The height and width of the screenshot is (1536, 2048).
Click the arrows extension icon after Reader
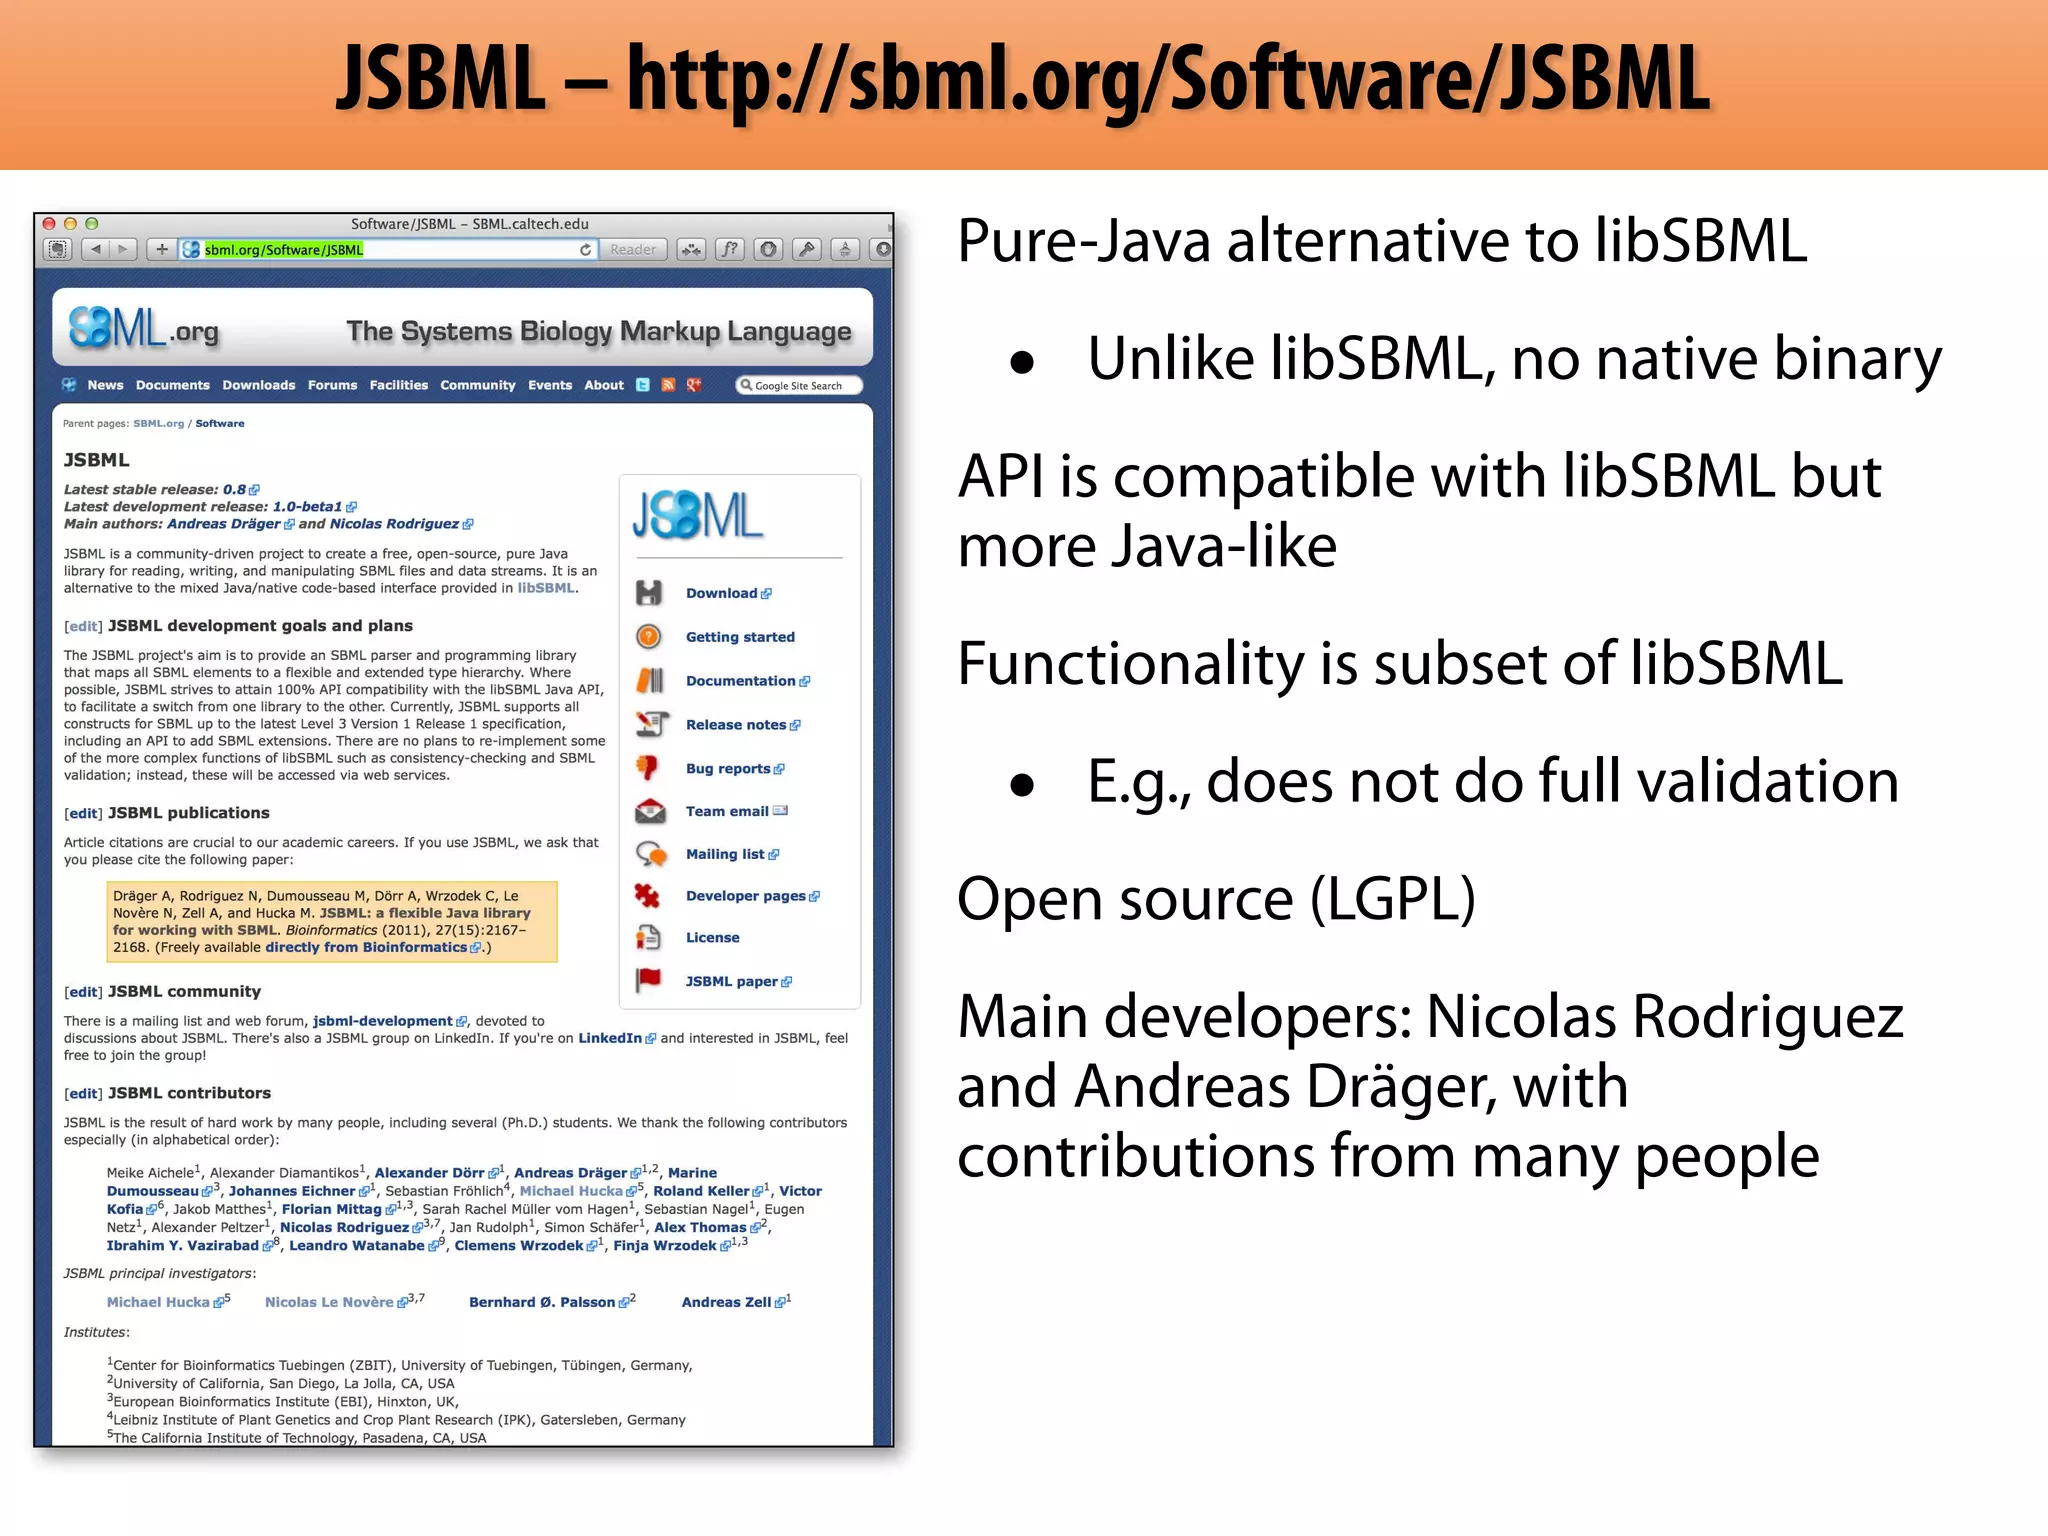click(x=692, y=249)
